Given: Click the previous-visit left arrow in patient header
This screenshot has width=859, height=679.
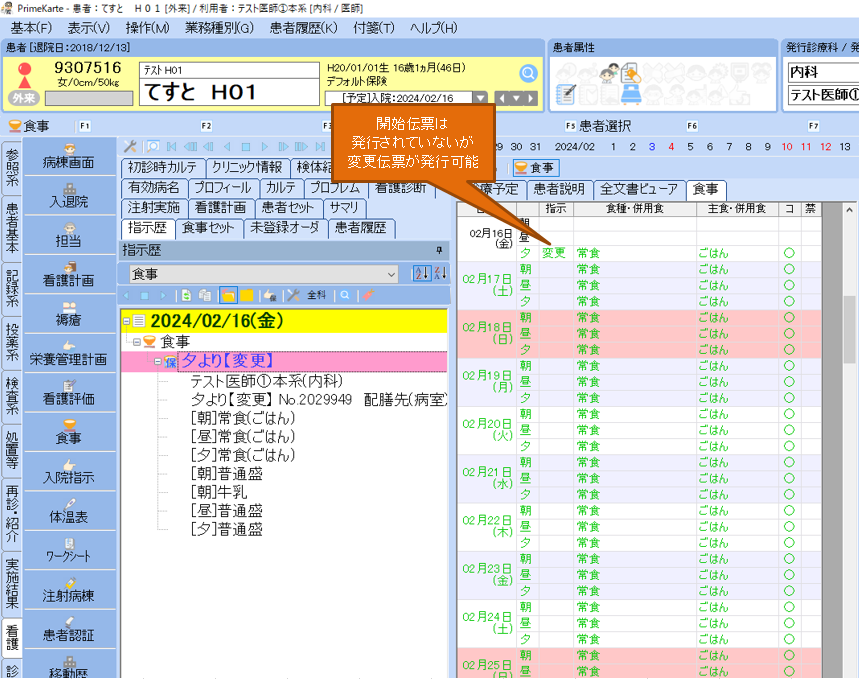Looking at the screenshot, I should coord(502,99).
